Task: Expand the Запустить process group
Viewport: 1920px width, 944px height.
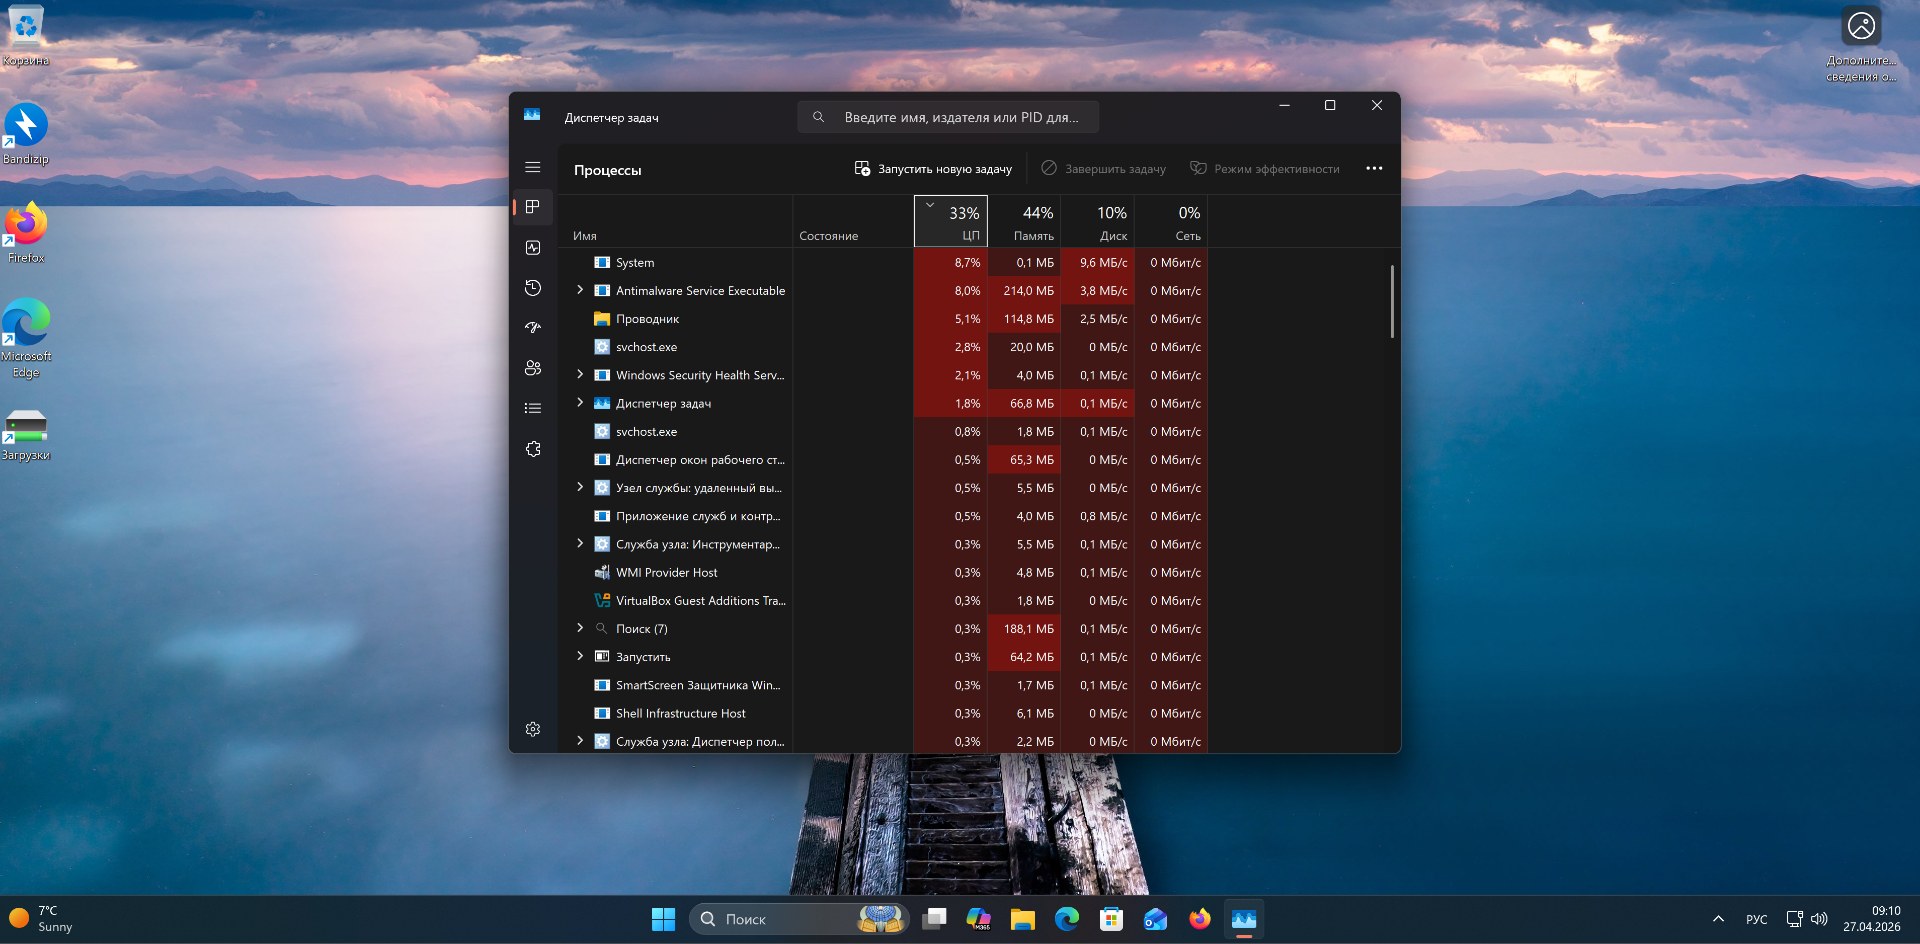Action: 580,656
